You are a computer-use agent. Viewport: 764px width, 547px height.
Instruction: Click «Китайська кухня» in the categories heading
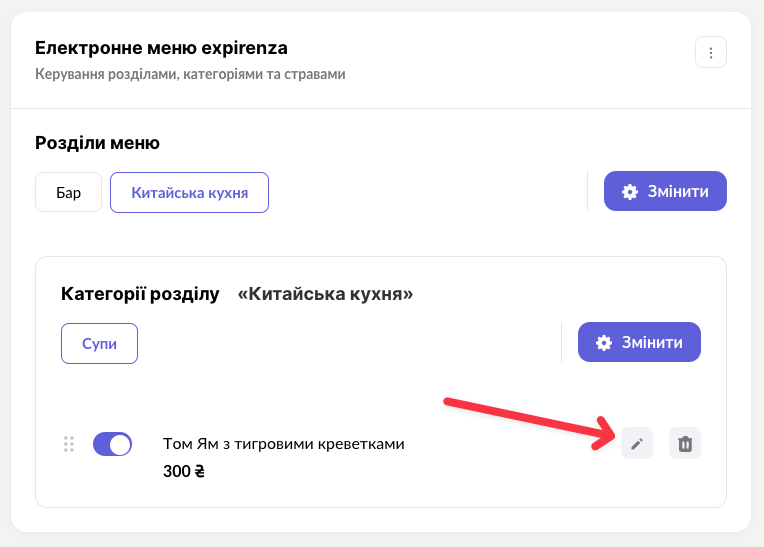(325, 294)
